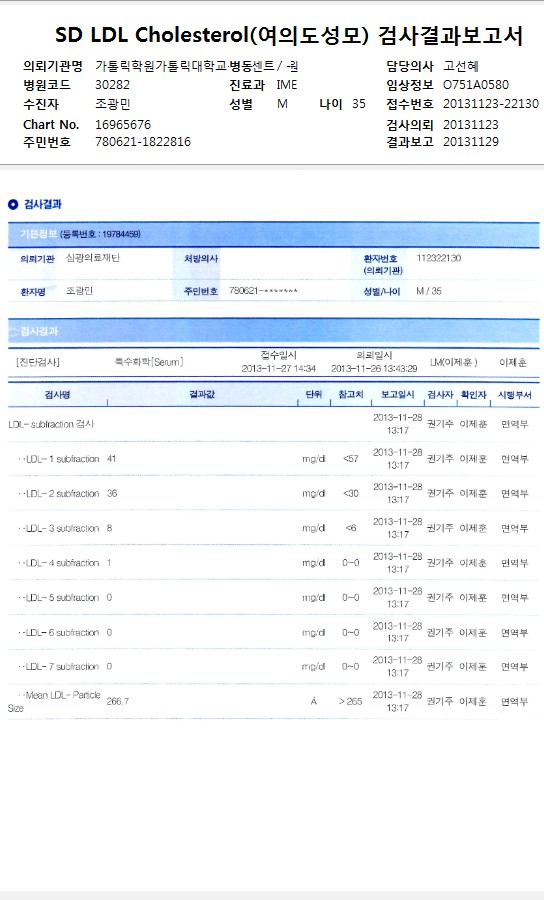
Task: Select the LDL-3 subfraction row
Action: coord(274,528)
